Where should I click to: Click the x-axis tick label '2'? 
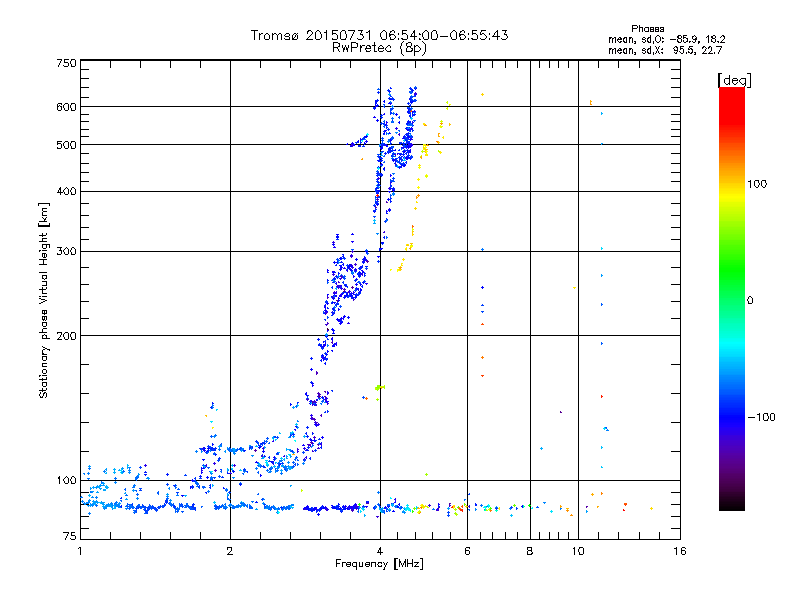[x=230, y=551]
